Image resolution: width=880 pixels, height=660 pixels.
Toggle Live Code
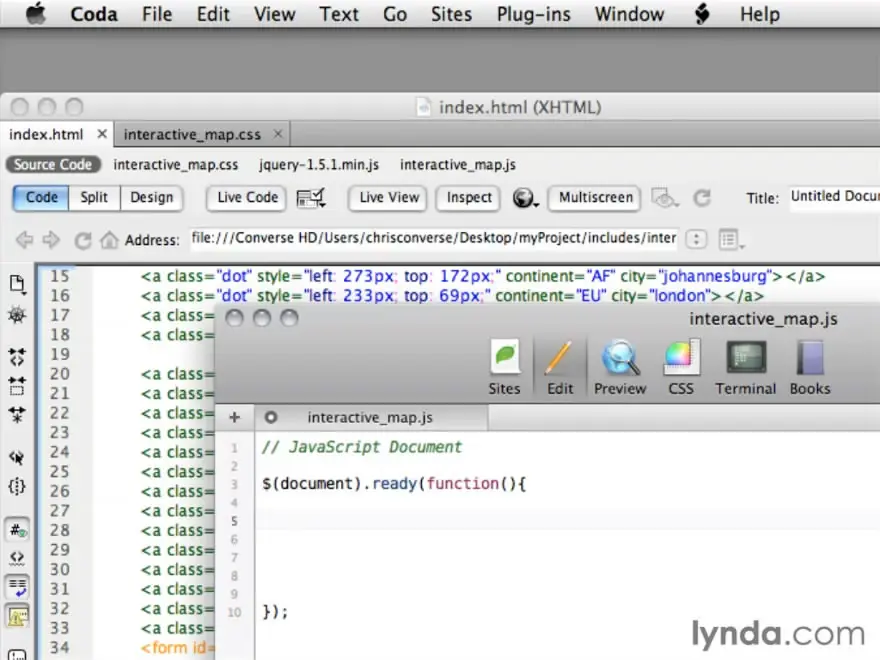(x=248, y=198)
